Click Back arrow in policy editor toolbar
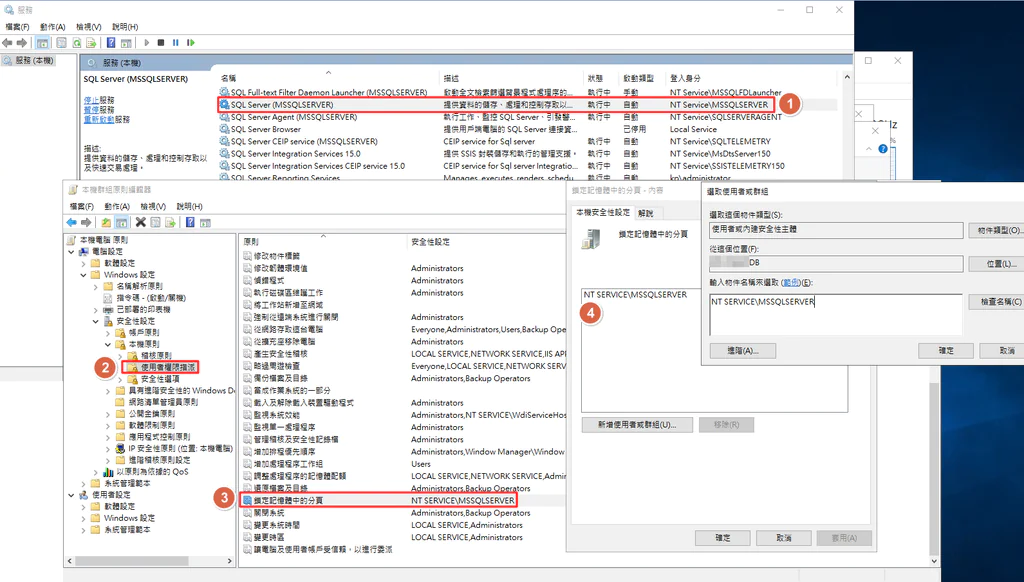The image size is (1024, 582). tap(71, 222)
